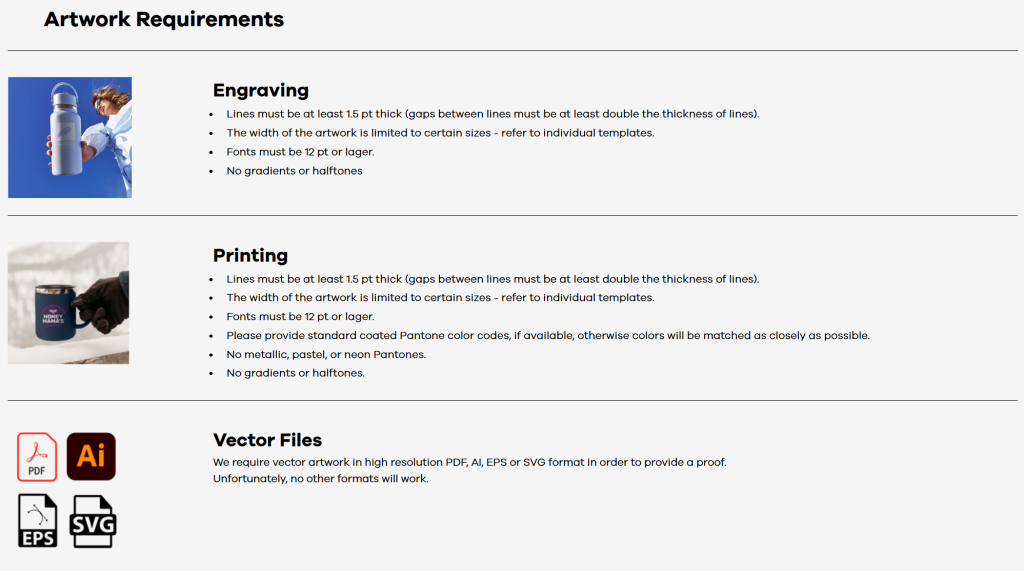This screenshot has width=1024, height=571.
Task: Open the engraved water bottle photo
Action: (70, 137)
